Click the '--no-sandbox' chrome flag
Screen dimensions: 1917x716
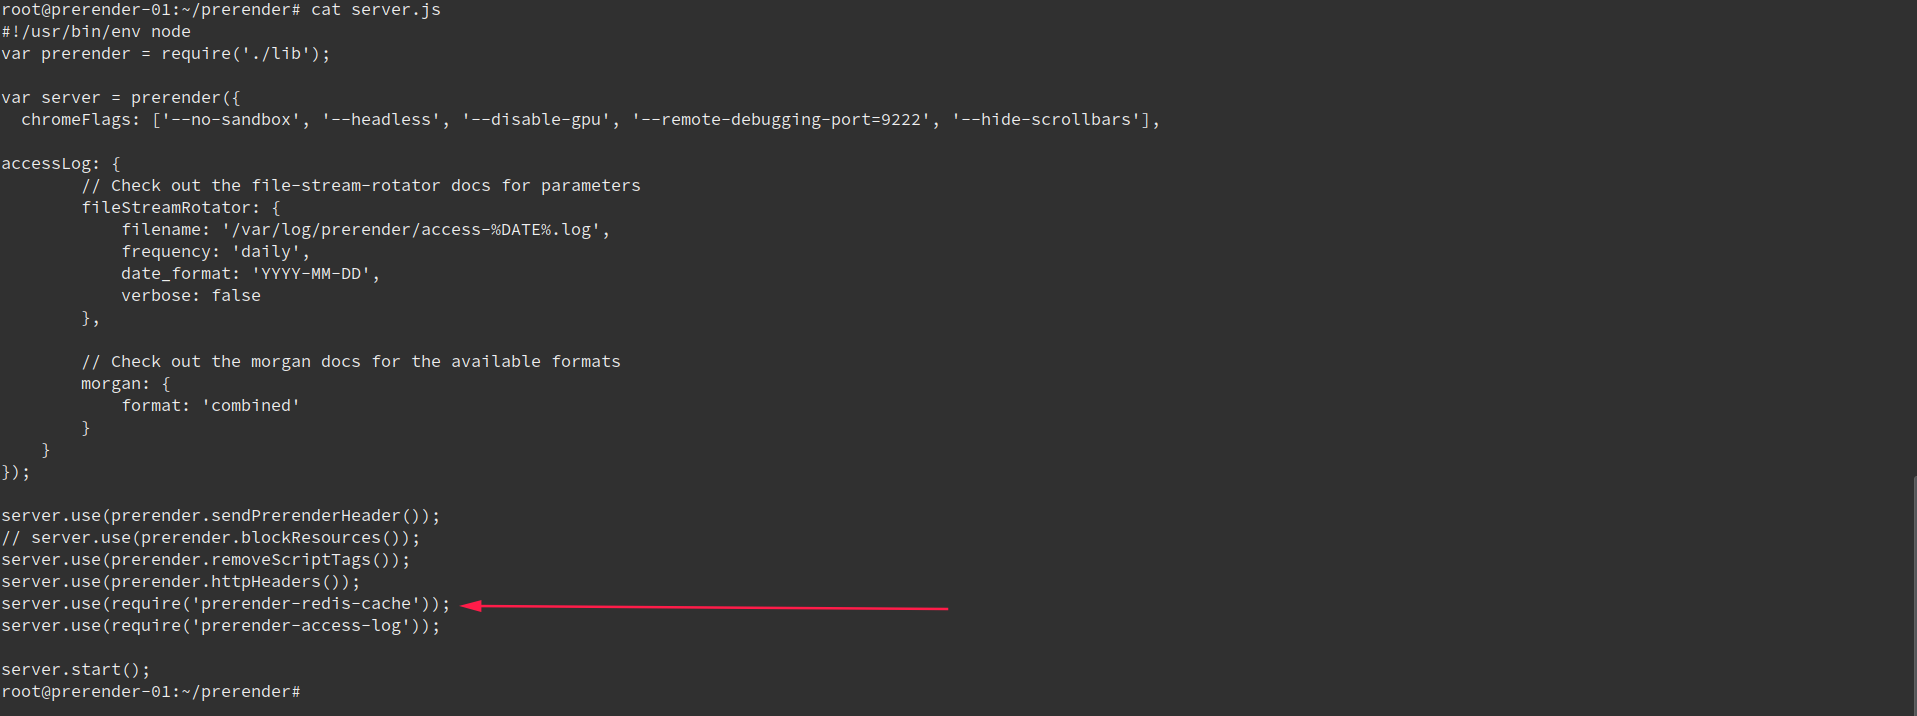point(231,120)
